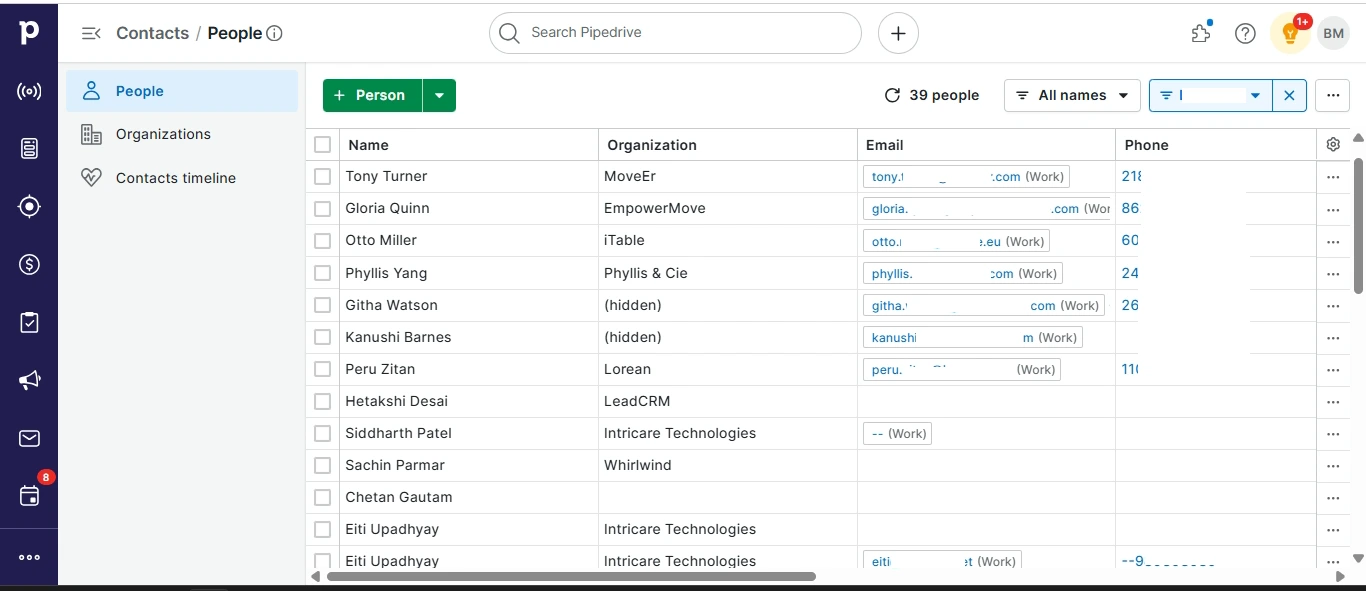Image resolution: width=1366 pixels, height=591 pixels.
Task: Open the more options menu above table
Action: (1333, 95)
